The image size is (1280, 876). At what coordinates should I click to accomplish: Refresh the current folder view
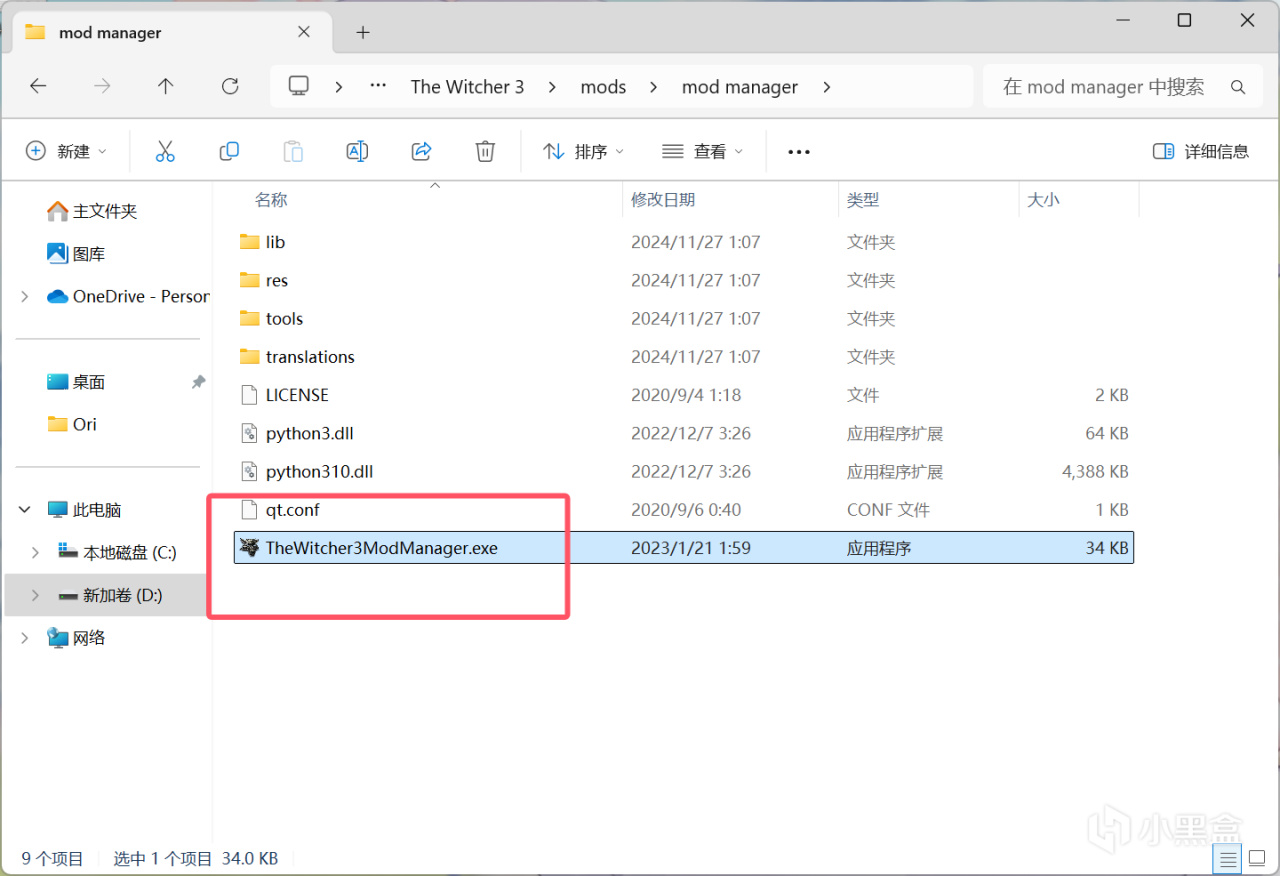coord(230,86)
